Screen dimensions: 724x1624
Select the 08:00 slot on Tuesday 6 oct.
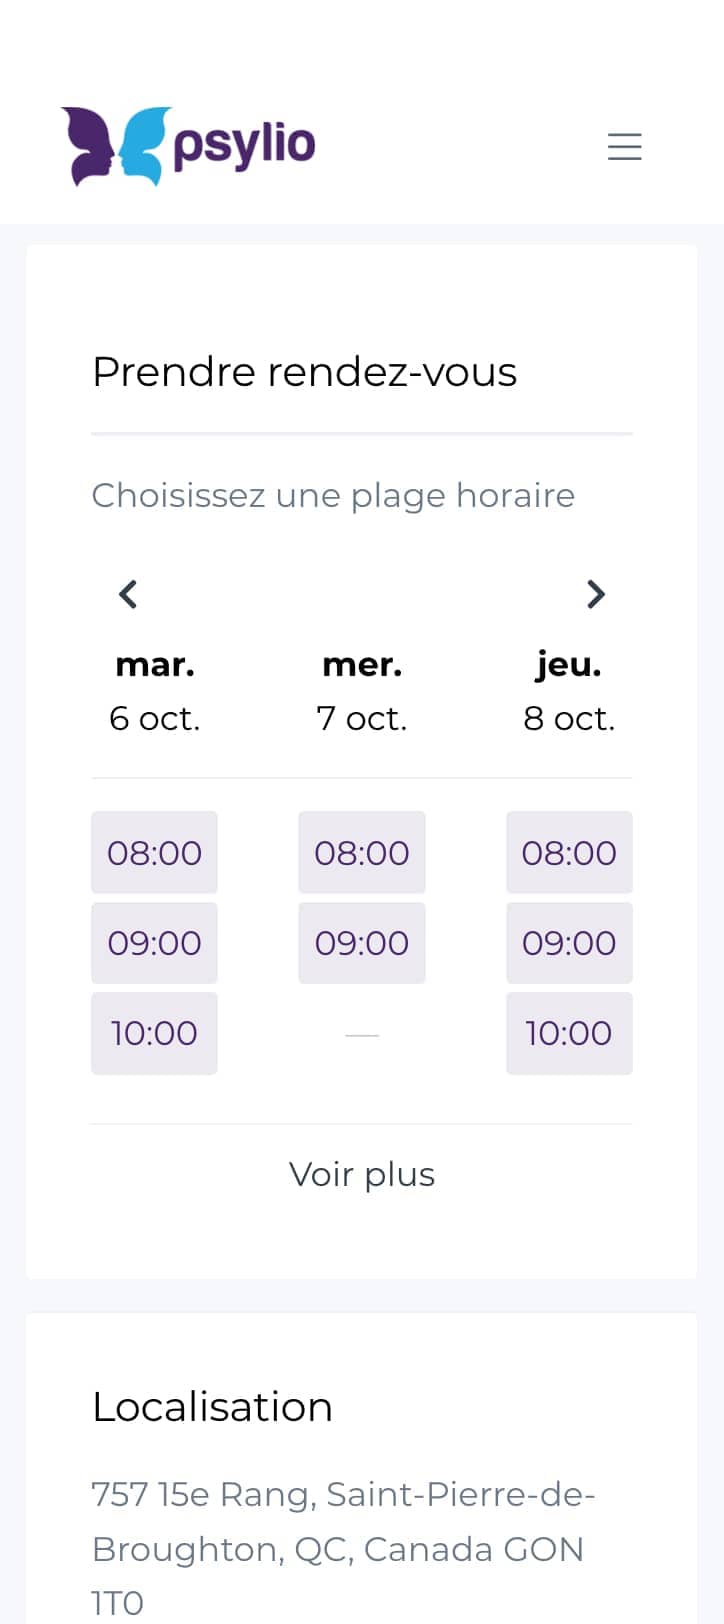(154, 852)
